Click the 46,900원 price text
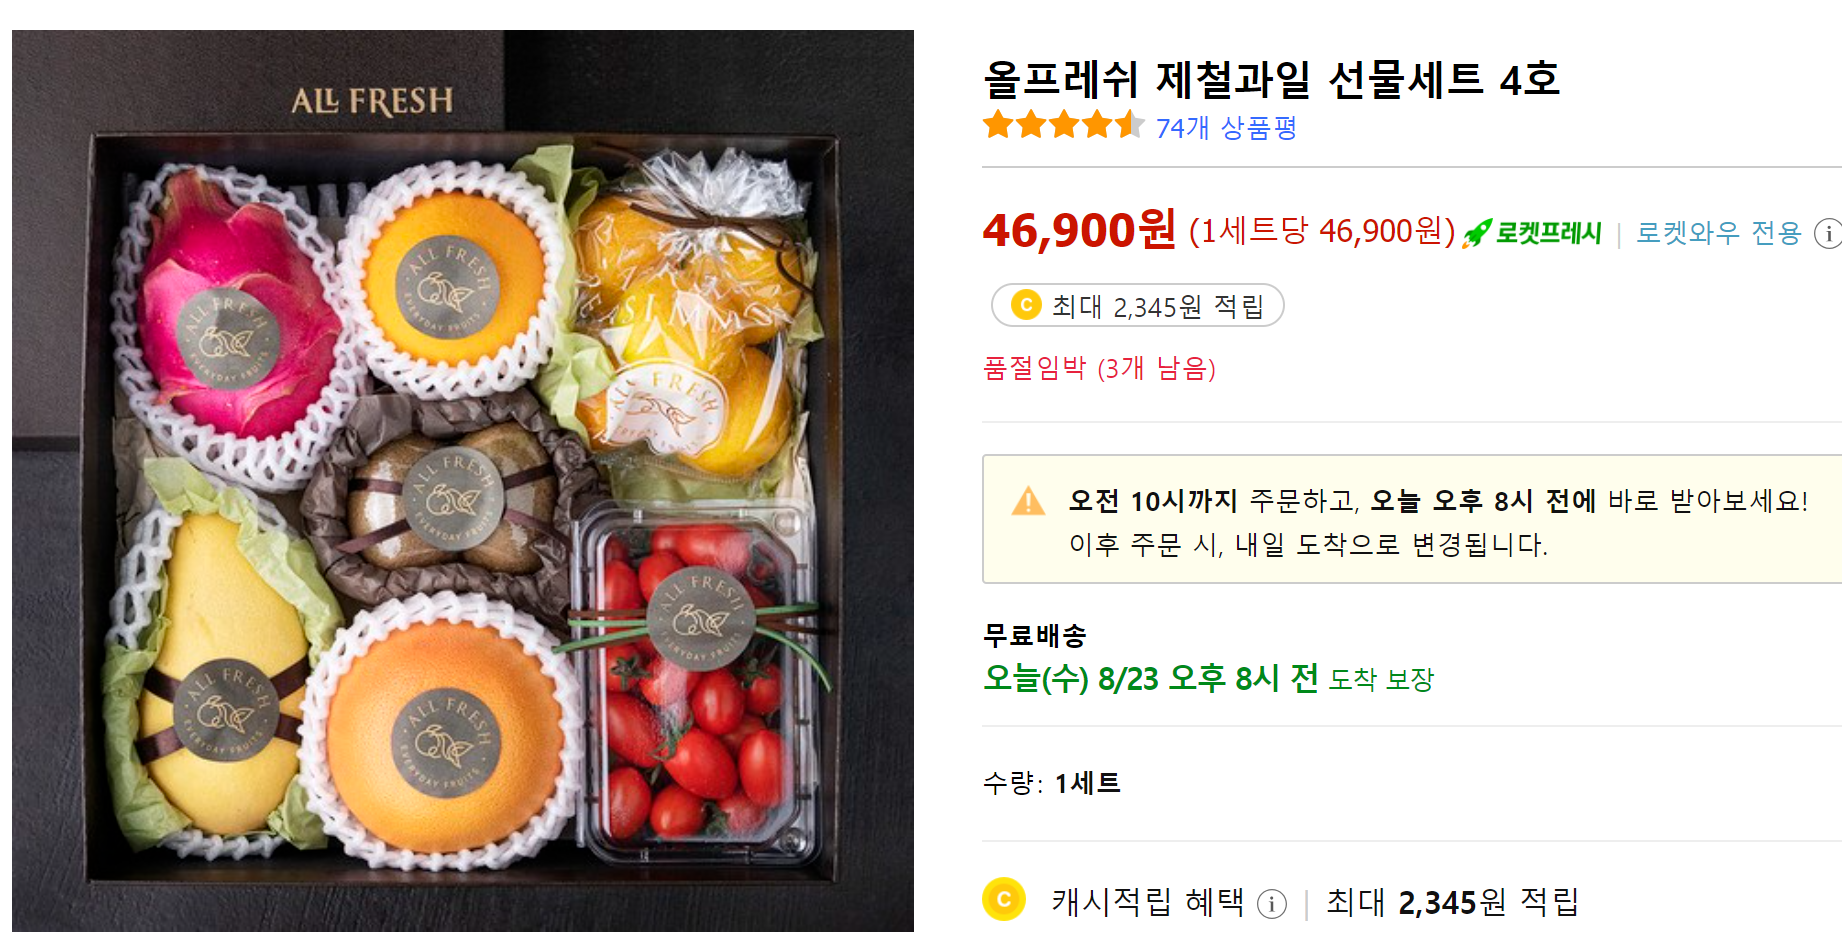 [1077, 233]
